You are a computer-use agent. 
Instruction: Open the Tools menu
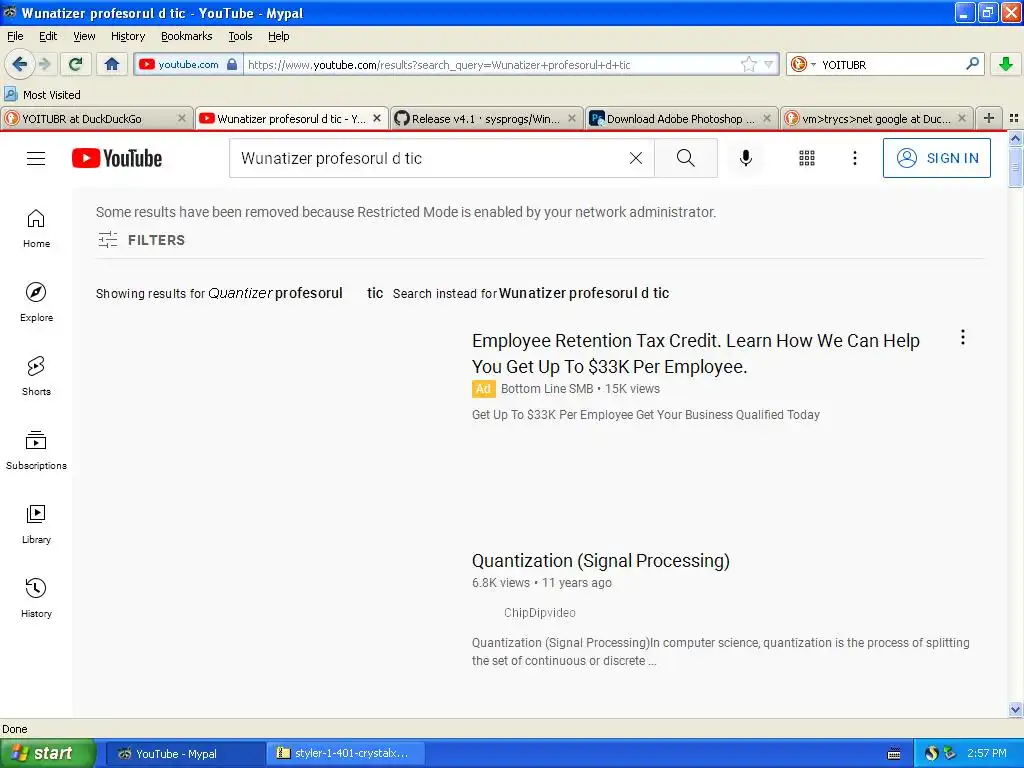pos(240,36)
